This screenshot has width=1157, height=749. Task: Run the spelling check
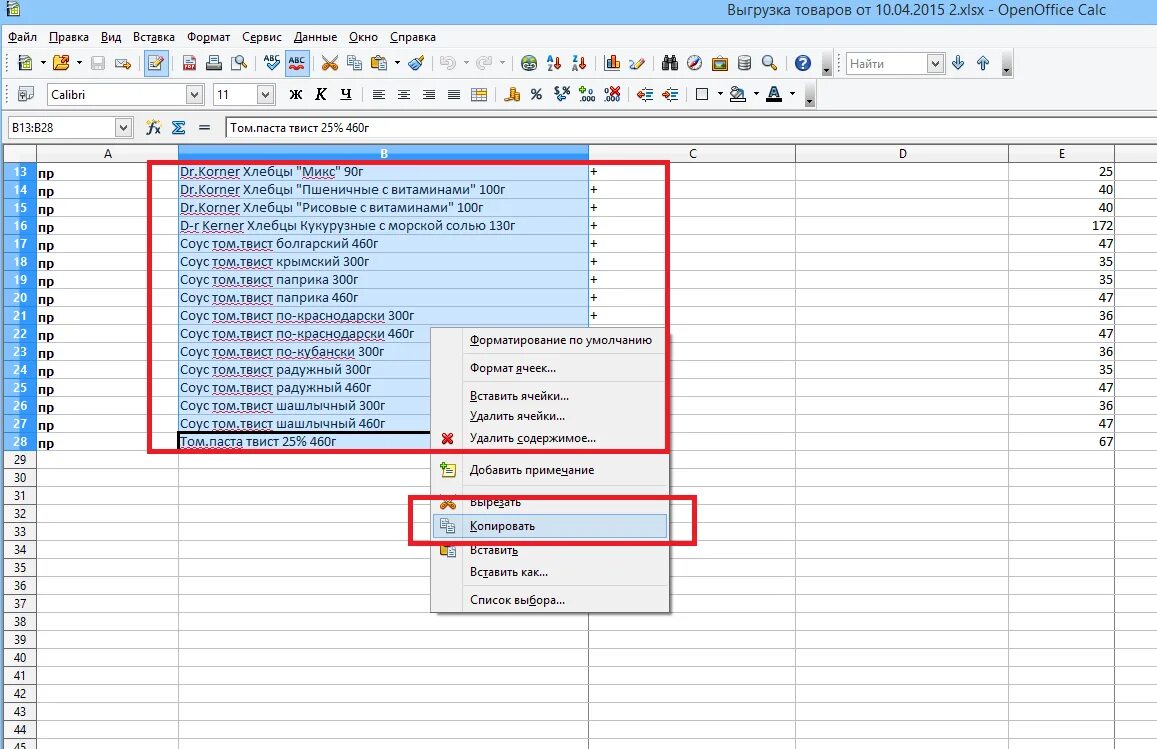pyautogui.click(x=272, y=63)
